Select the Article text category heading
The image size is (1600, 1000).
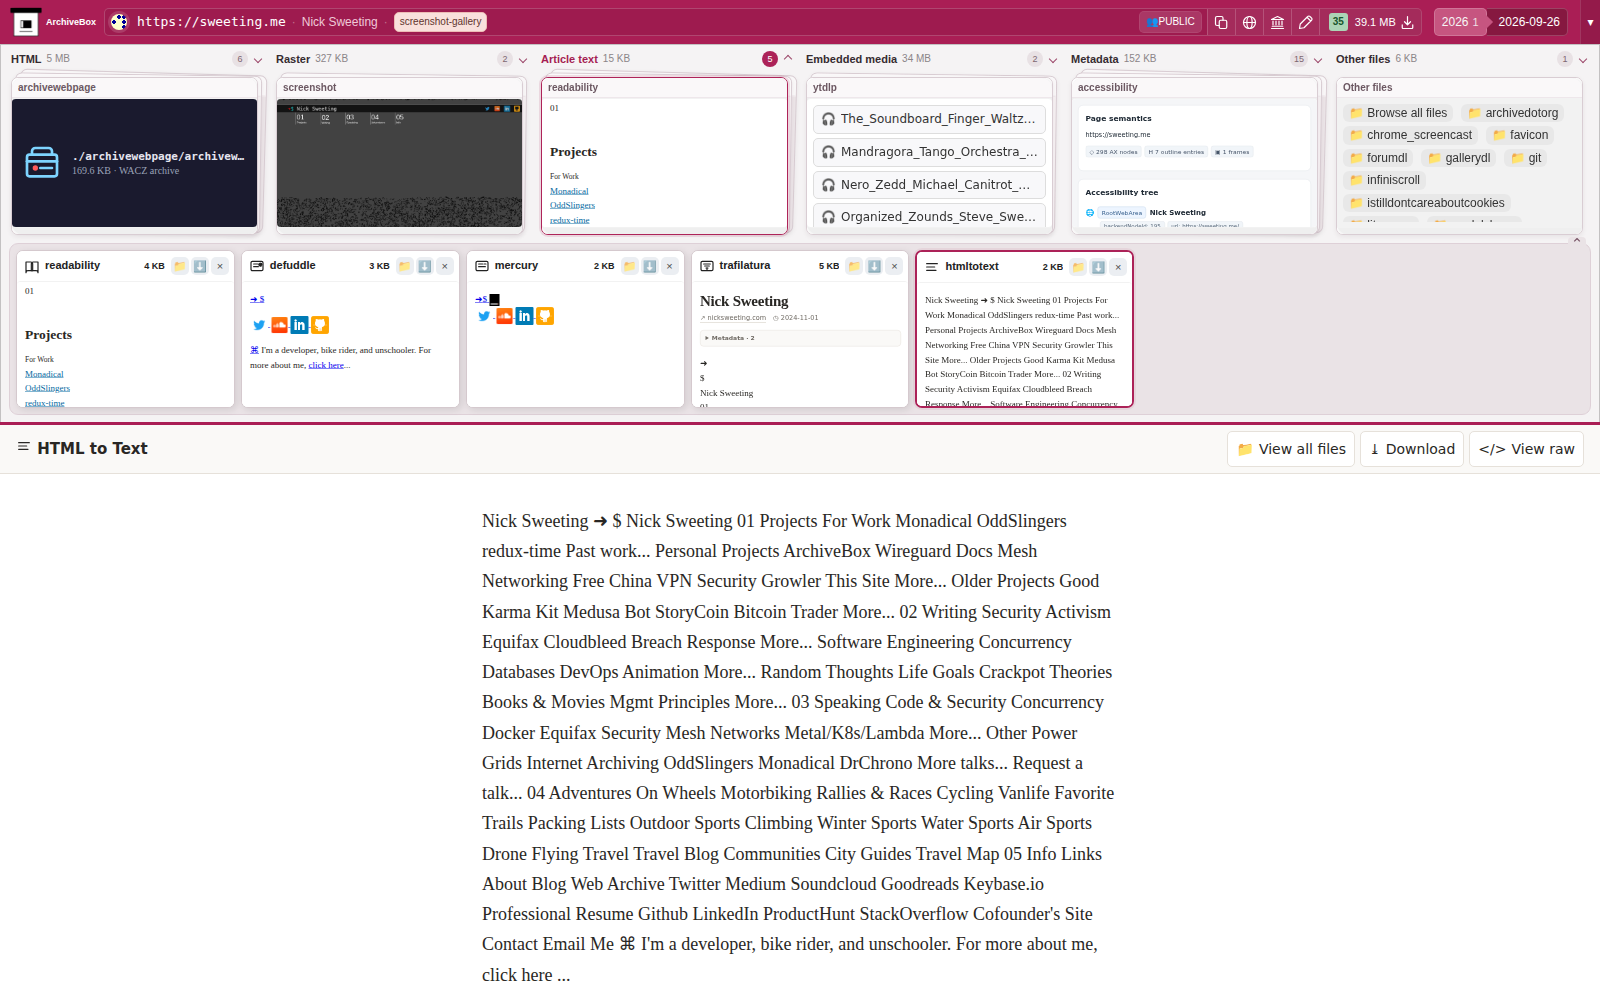coord(569,59)
